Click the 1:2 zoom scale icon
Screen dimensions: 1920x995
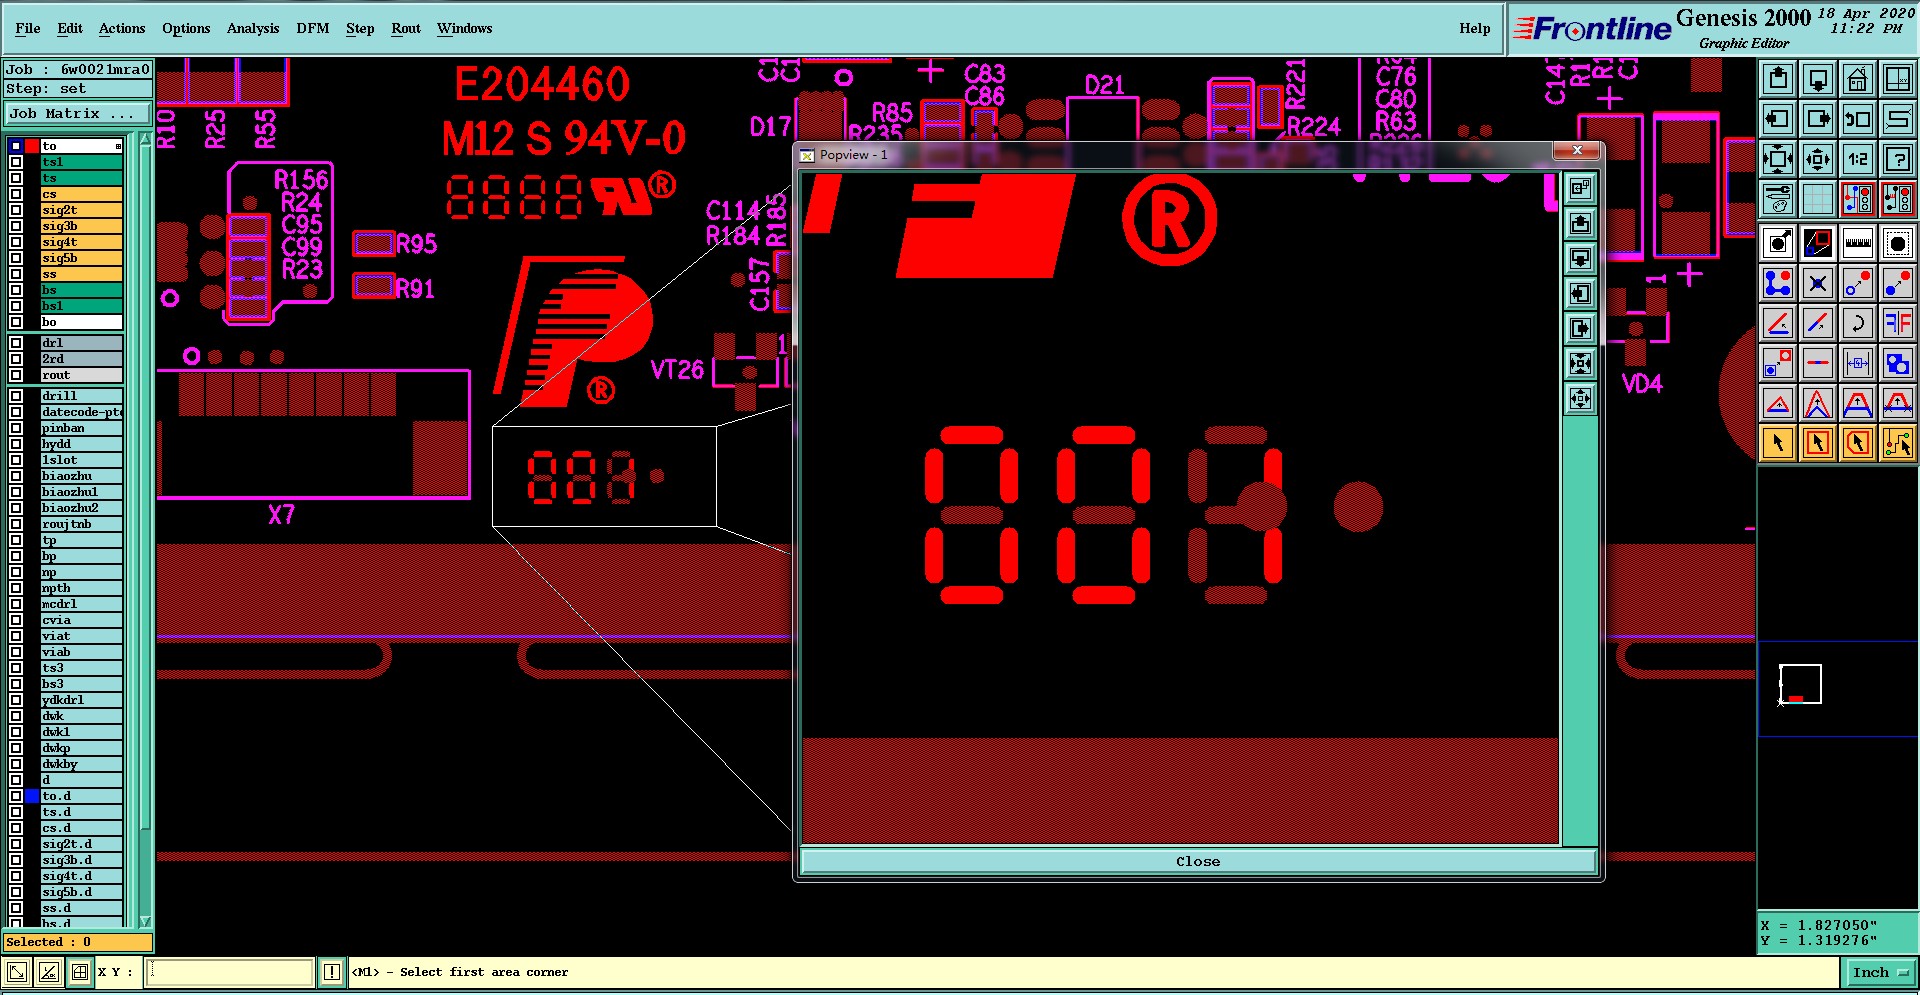[x=1858, y=159]
